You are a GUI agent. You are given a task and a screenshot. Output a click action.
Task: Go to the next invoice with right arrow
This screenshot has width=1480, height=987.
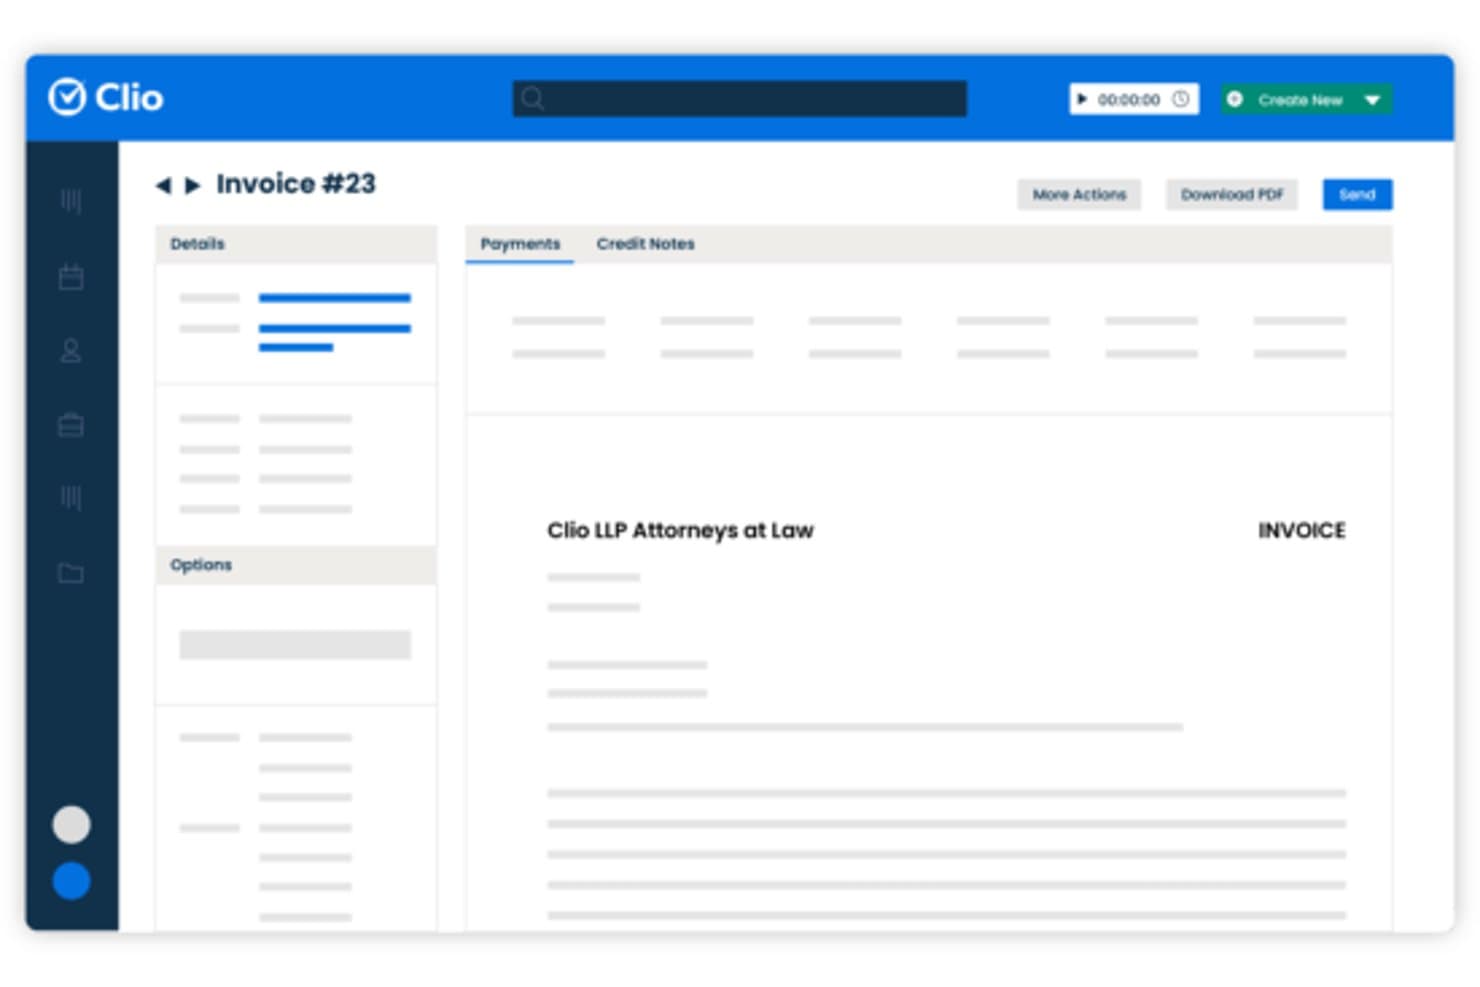pos(193,185)
